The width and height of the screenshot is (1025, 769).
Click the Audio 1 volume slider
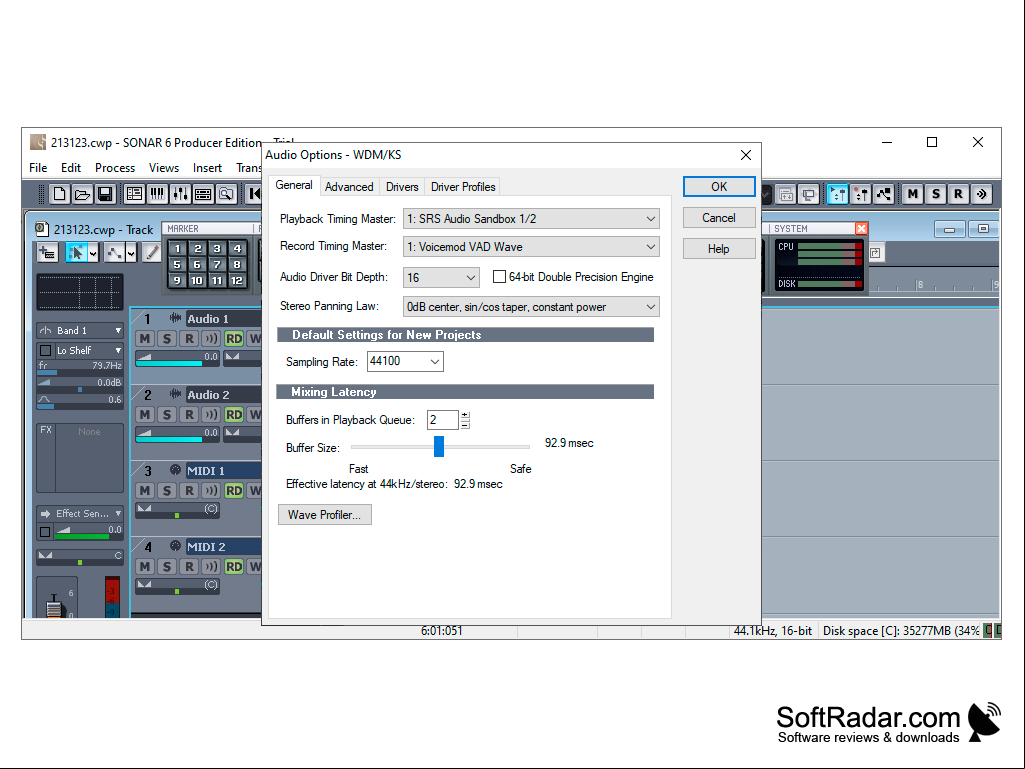(x=178, y=358)
